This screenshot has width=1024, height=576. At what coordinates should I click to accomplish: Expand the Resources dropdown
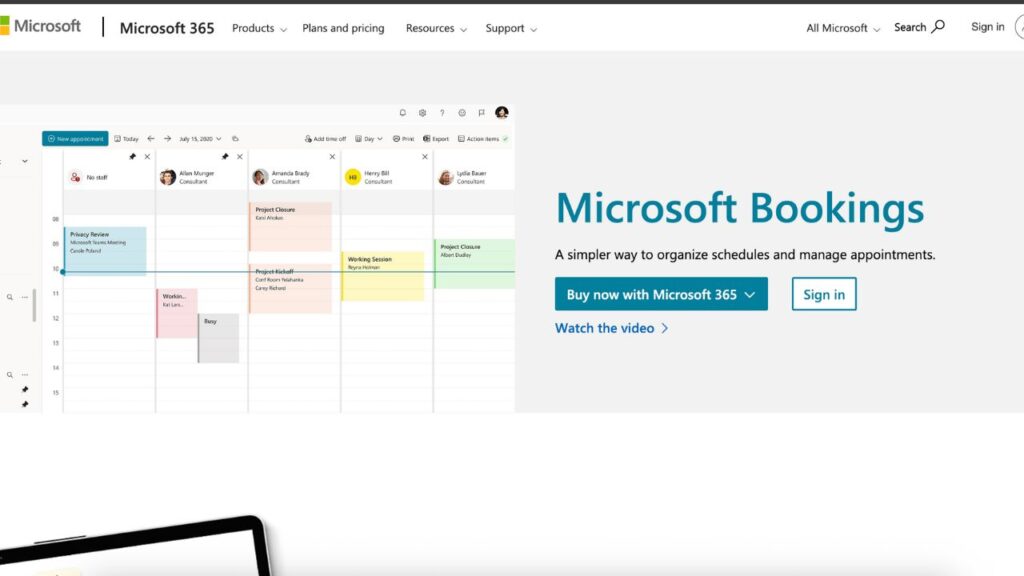click(x=436, y=28)
